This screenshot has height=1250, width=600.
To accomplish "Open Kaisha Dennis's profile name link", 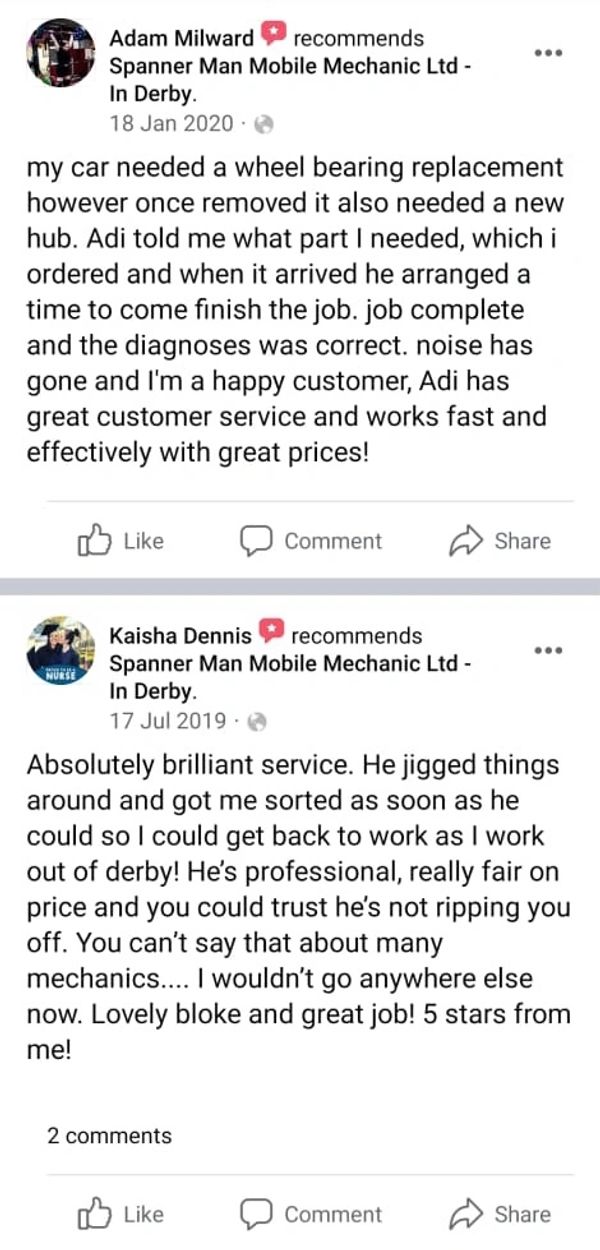I will [x=182, y=635].
